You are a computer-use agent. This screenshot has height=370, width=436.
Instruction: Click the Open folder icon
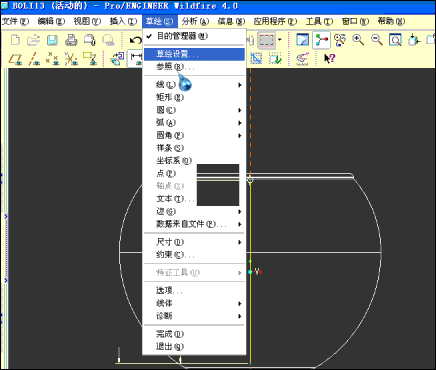[x=33, y=40]
